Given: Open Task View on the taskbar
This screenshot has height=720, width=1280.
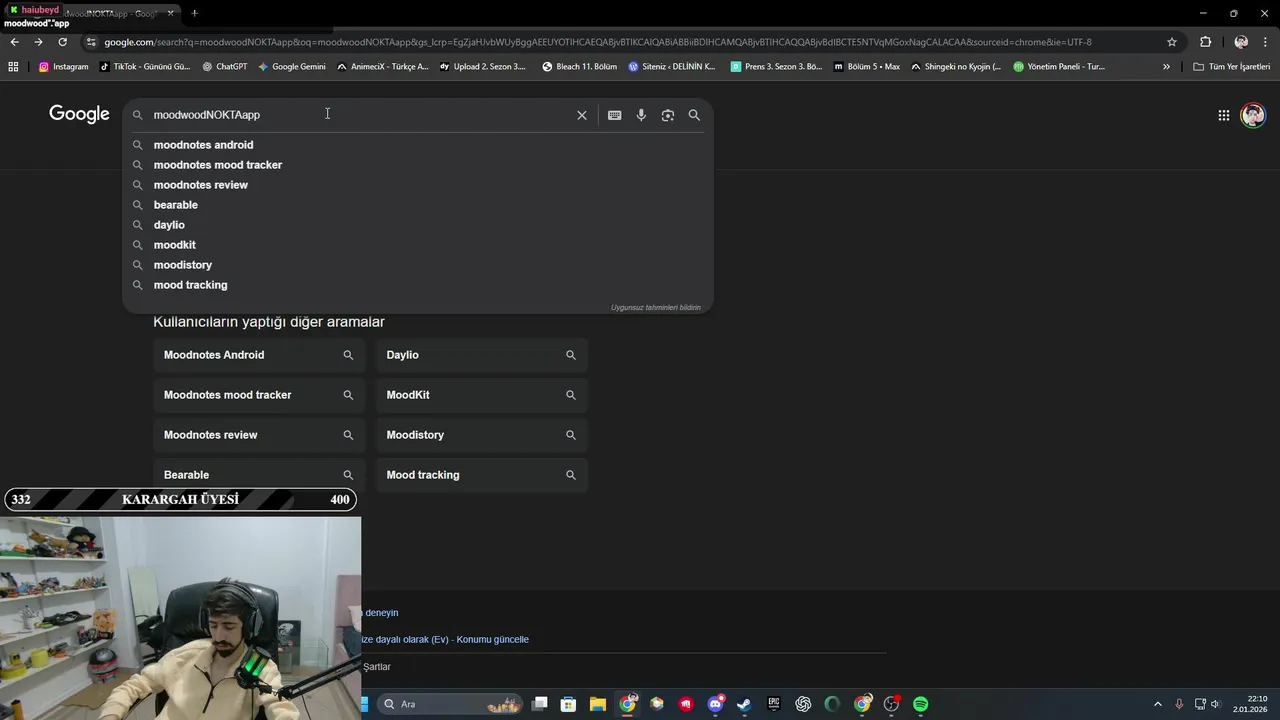Looking at the screenshot, I should coord(540,704).
